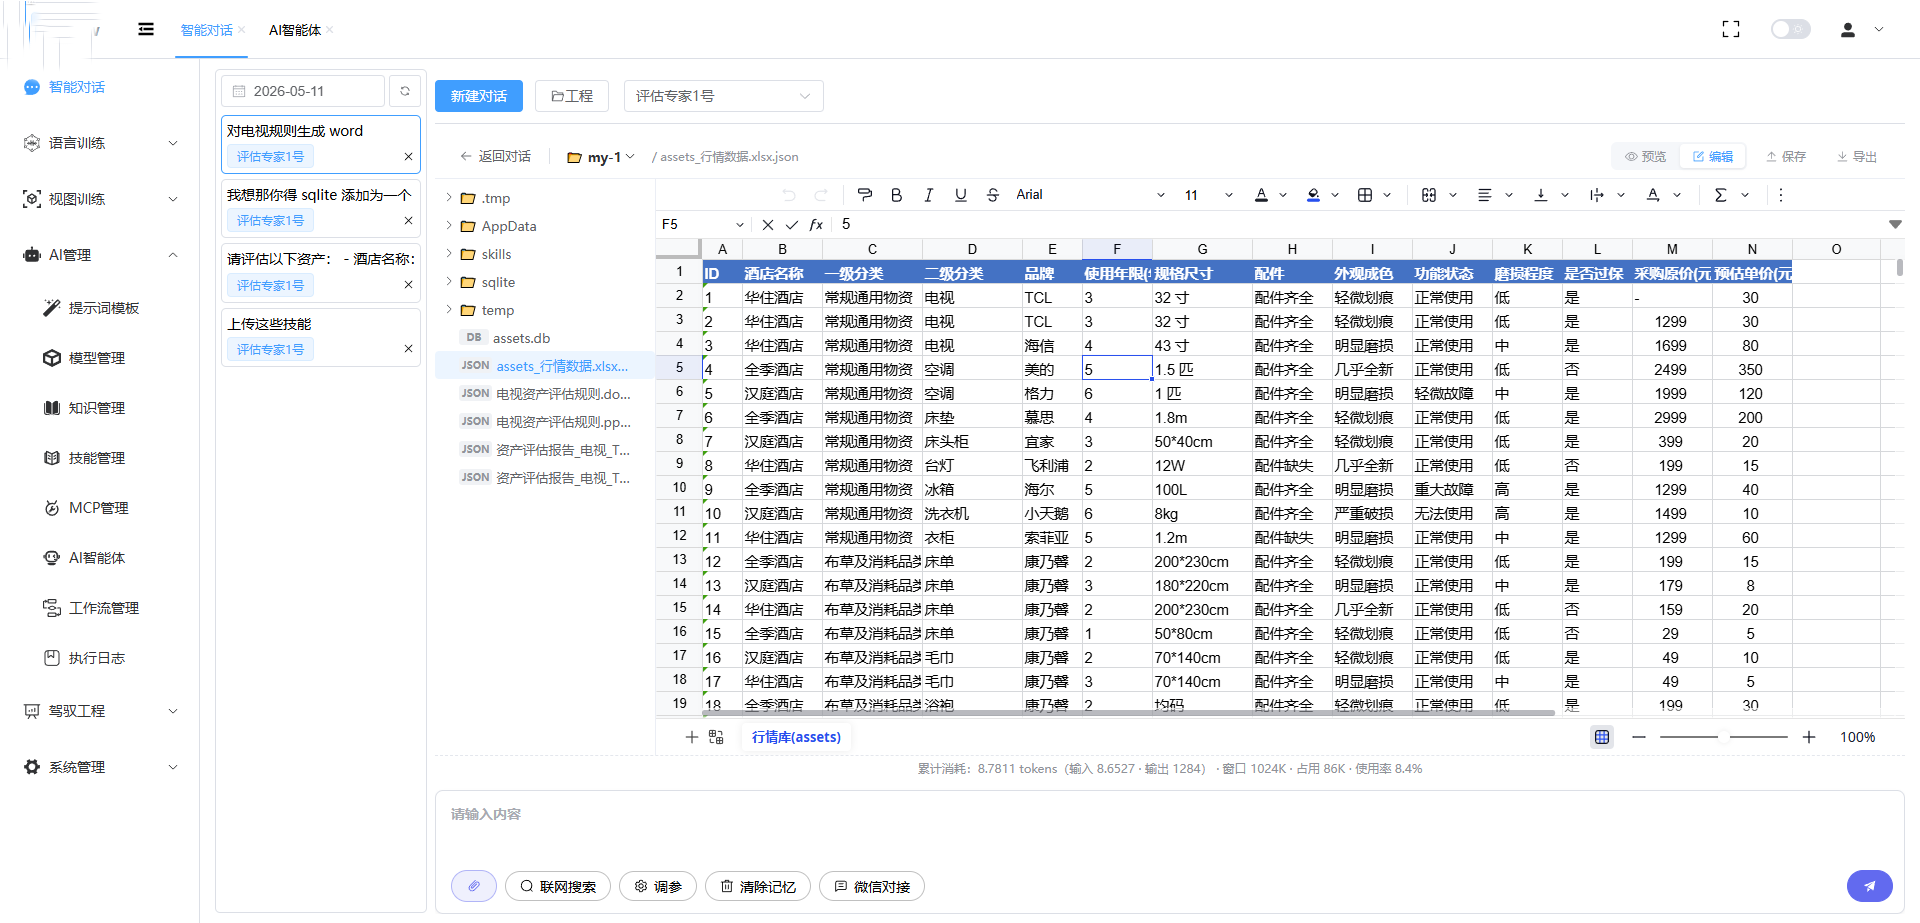
Task: Close the 对电视规则生成 word conversation
Action: (x=408, y=156)
